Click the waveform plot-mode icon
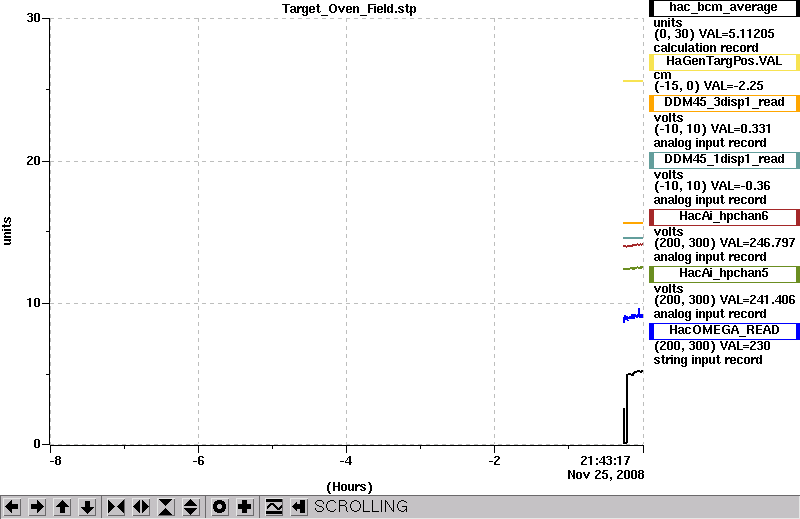This screenshot has height=519, width=800. [274, 507]
